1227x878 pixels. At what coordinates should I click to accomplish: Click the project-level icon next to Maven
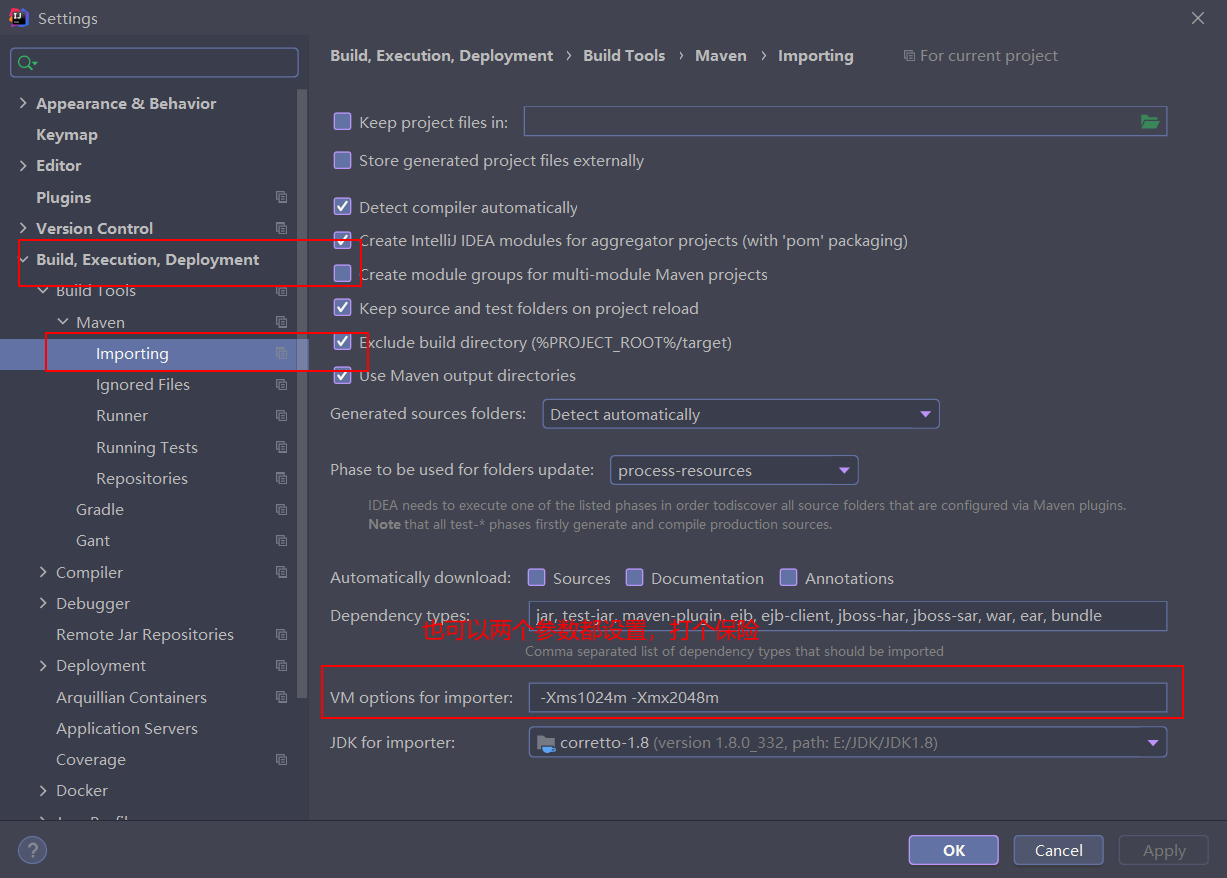(x=281, y=322)
